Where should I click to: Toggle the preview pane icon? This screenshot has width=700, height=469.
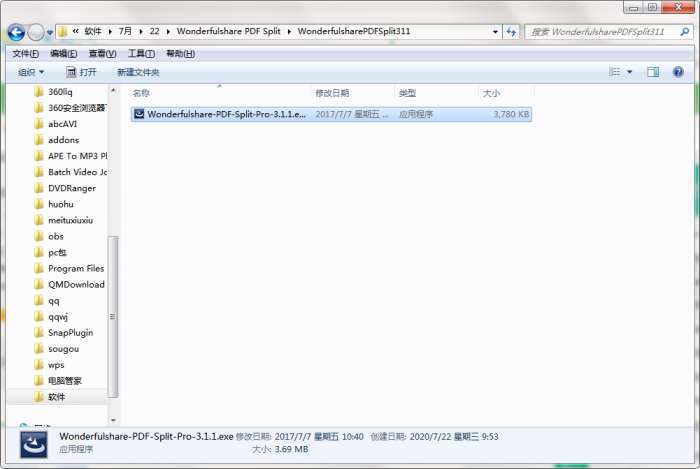pyautogui.click(x=653, y=72)
